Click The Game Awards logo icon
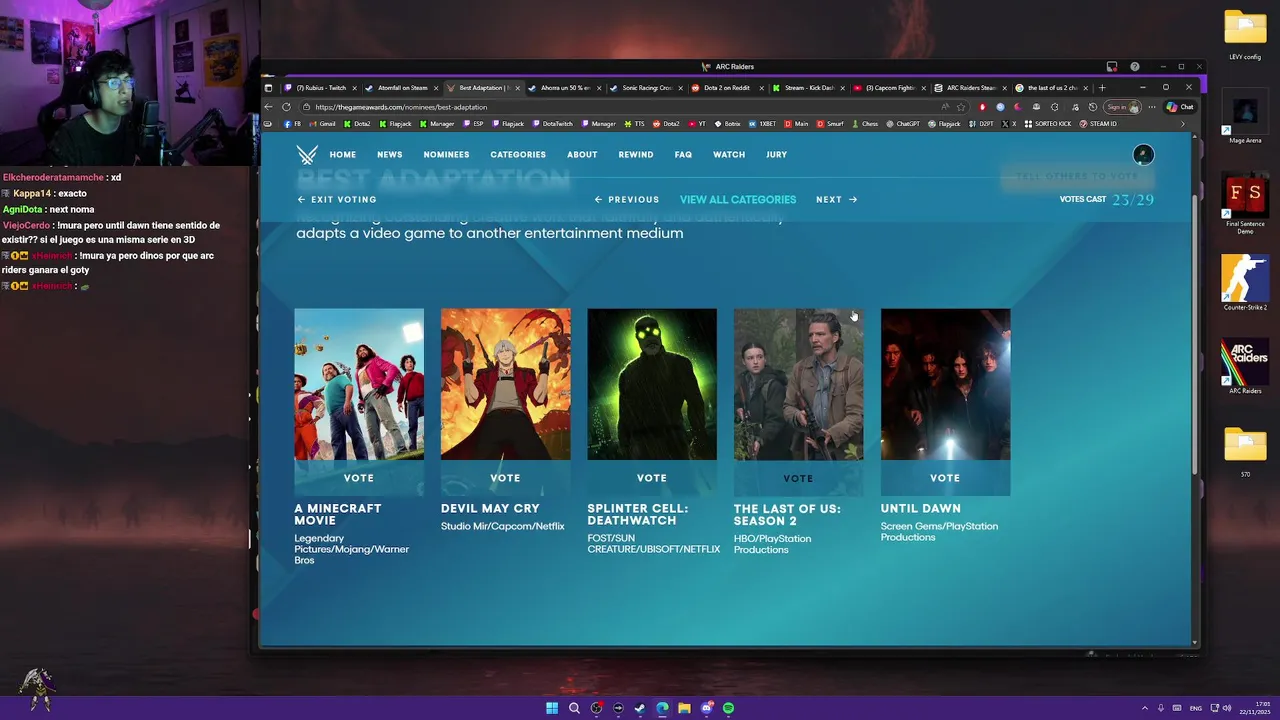Viewport: 1280px width, 720px height. 307,154
